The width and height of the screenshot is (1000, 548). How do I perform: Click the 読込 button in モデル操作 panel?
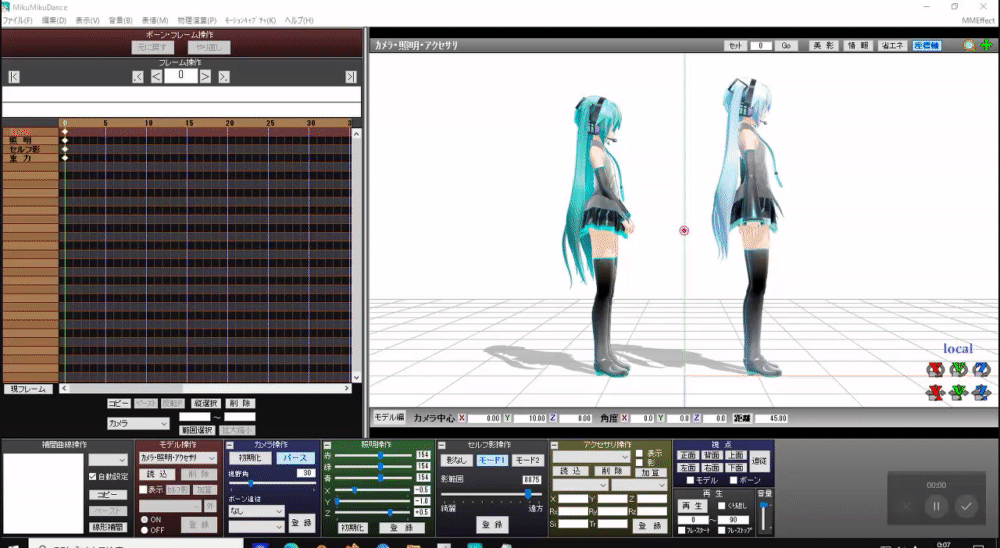tap(157, 474)
